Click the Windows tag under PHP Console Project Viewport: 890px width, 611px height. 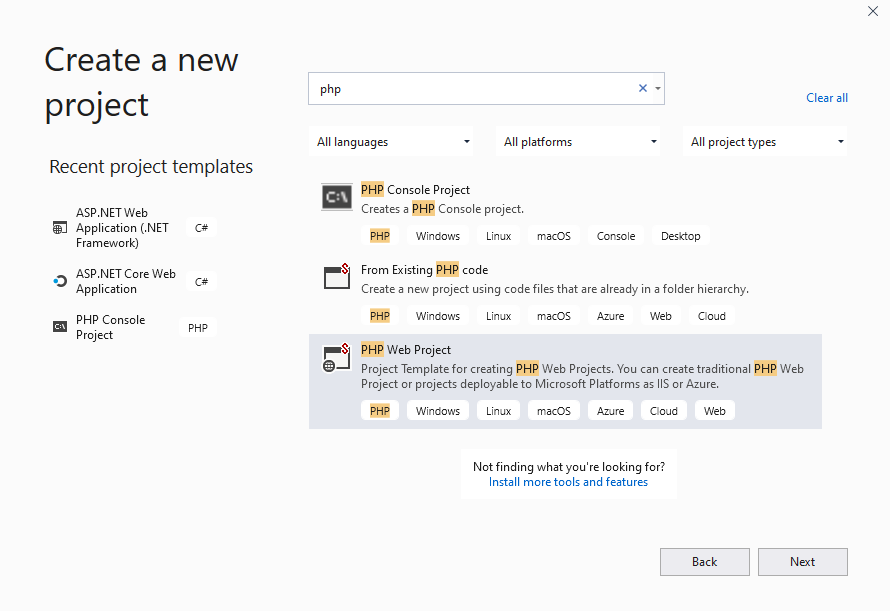[x=438, y=236]
